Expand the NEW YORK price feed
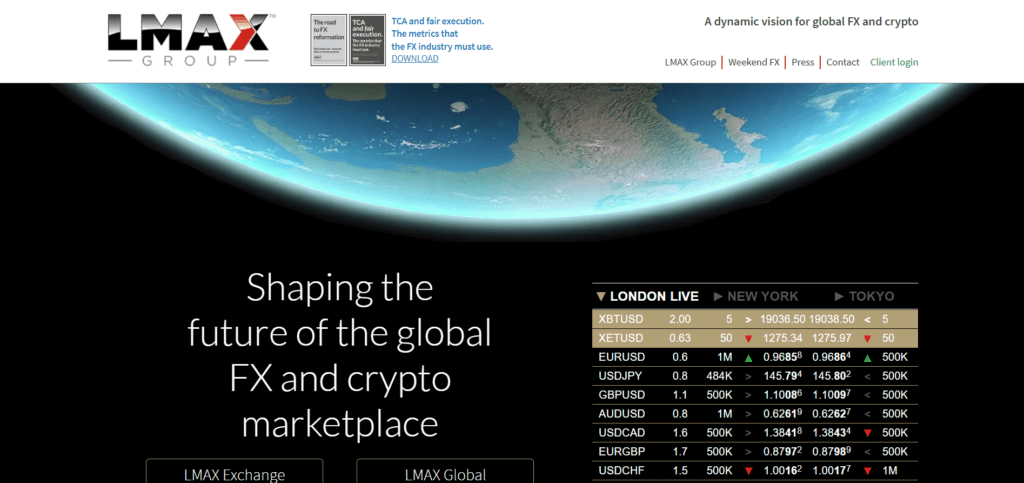Image resolution: width=1024 pixels, height=483 pixels. (755, 297)
